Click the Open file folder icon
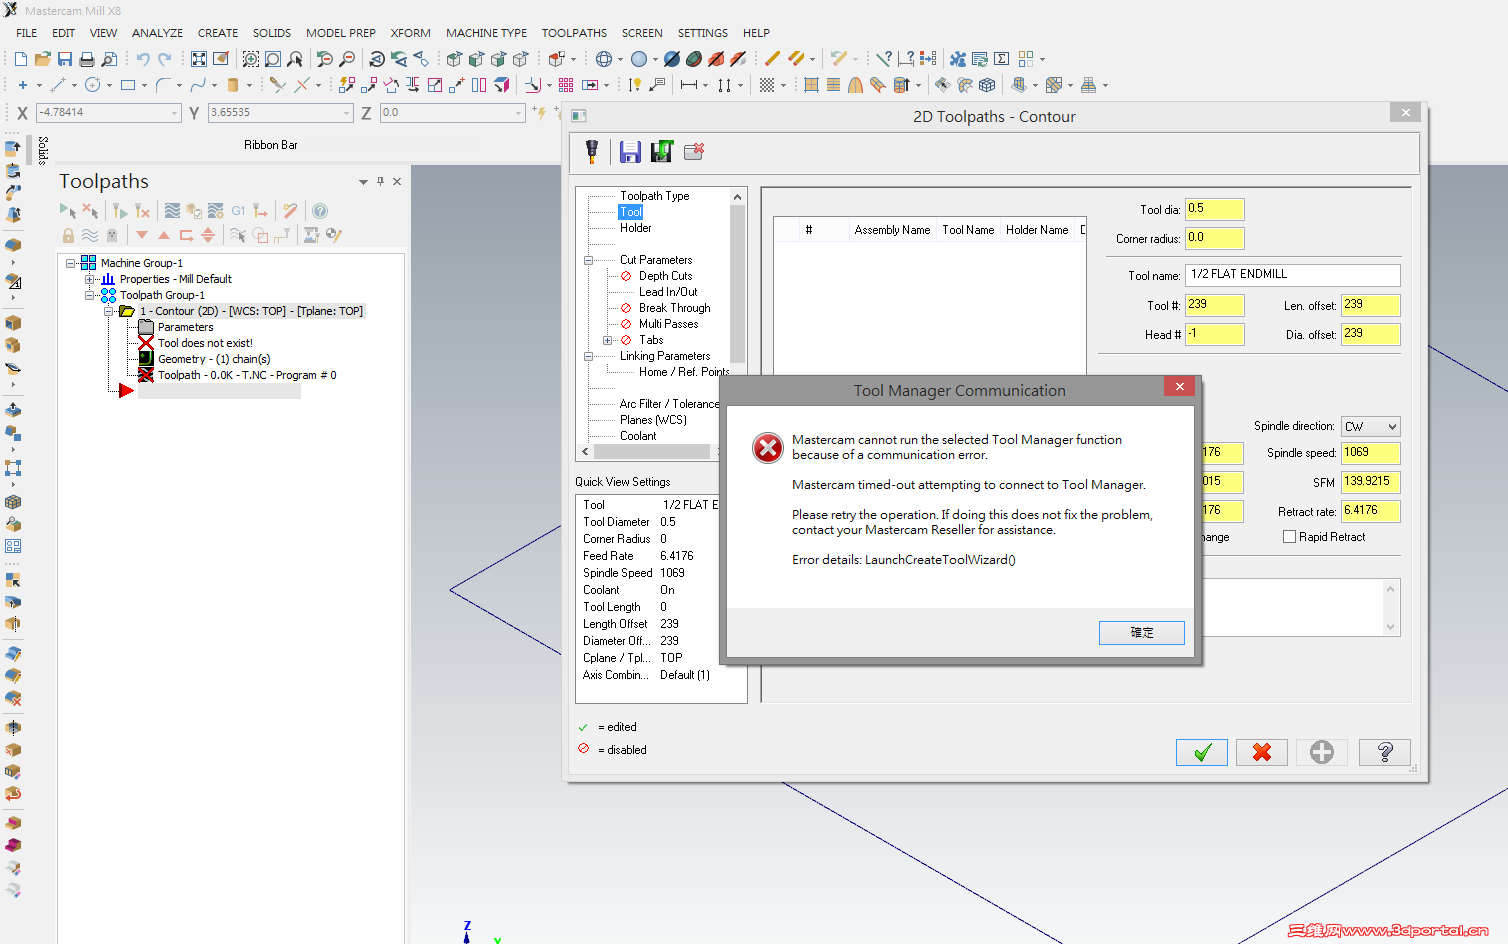The height and width of the screenshot is (944, 1508). point(43,59)
